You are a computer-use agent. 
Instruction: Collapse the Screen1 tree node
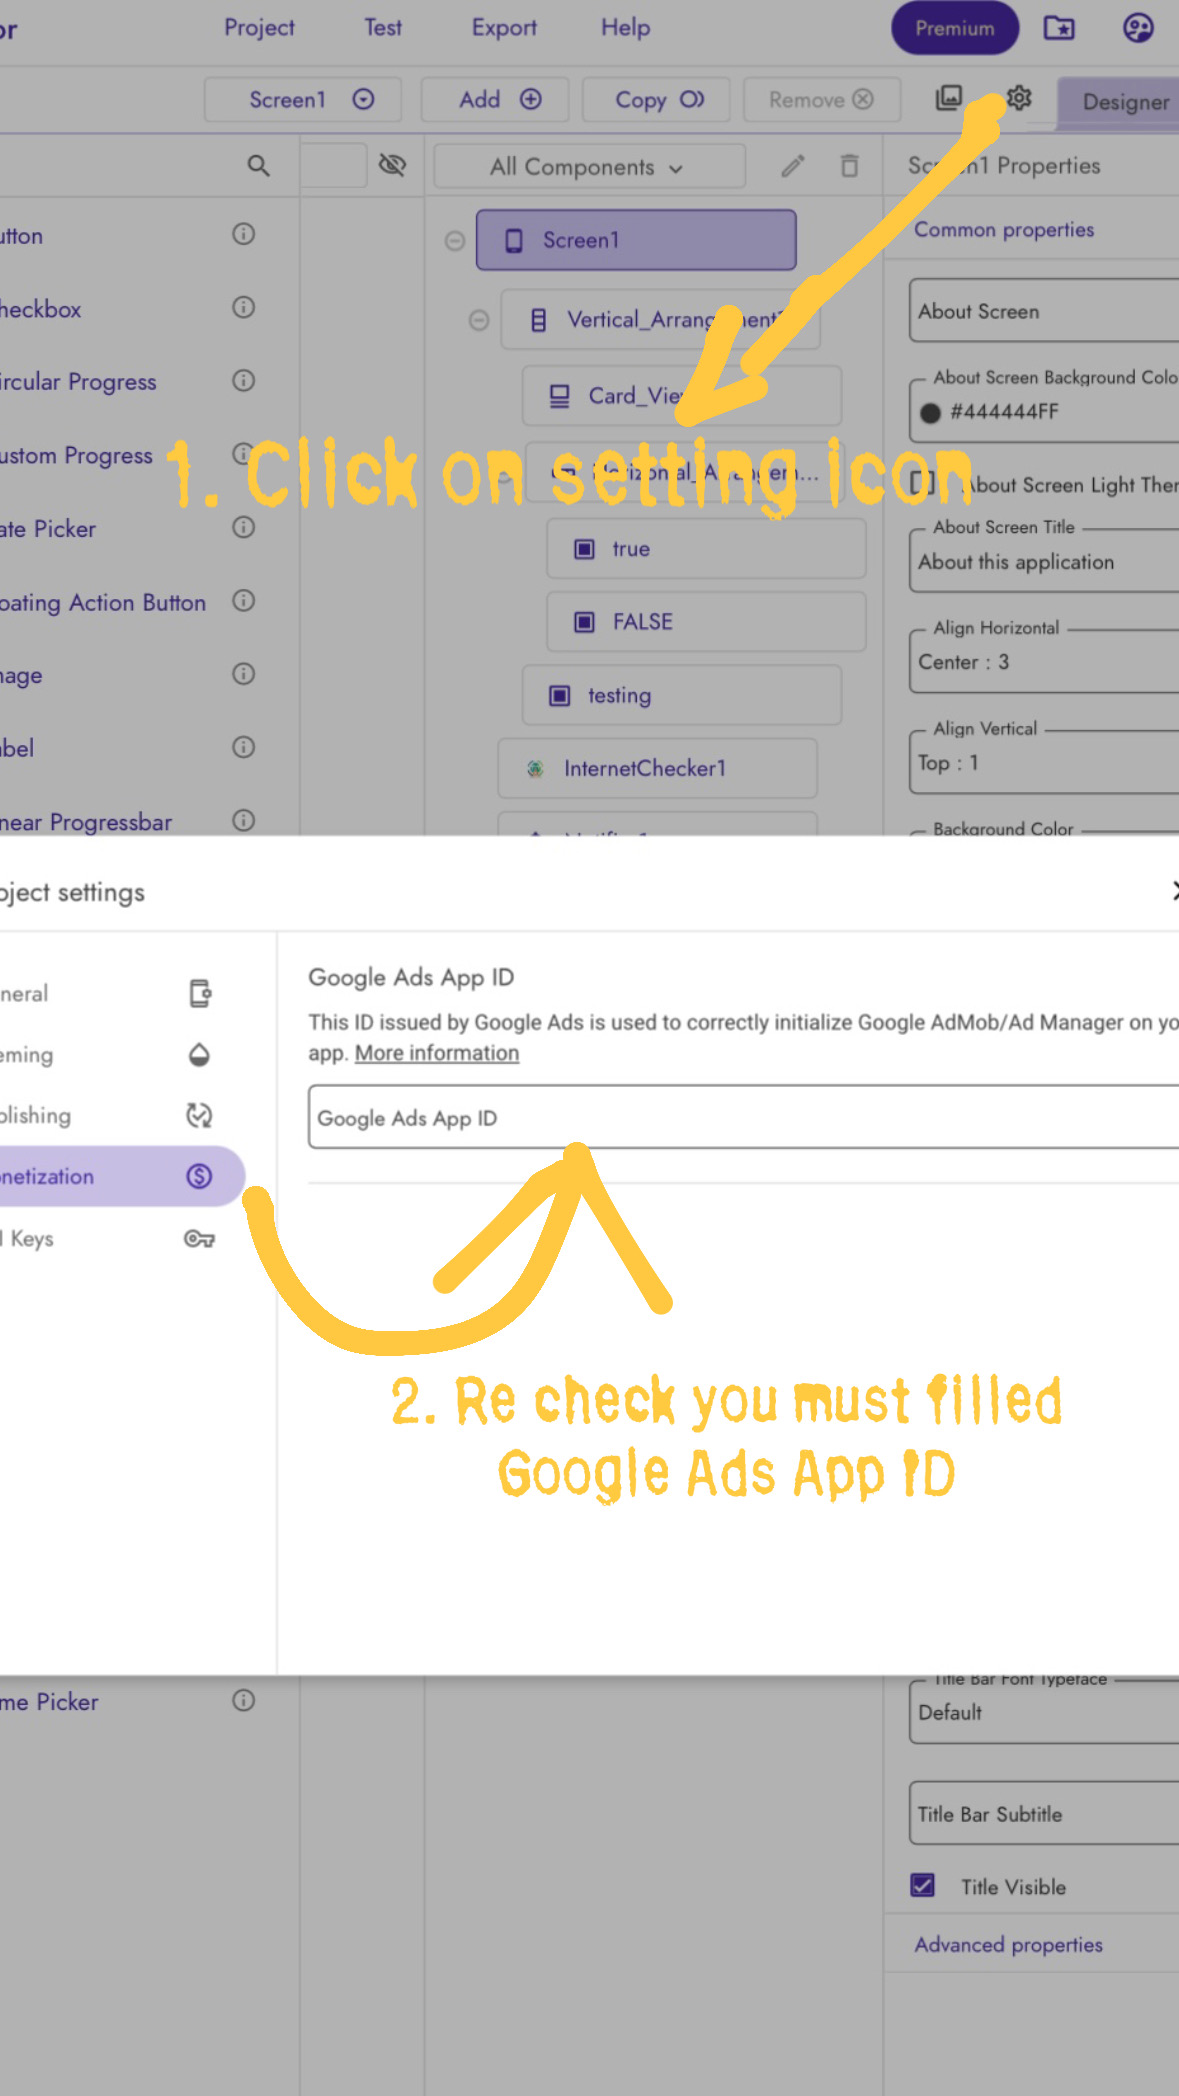click(455, 241)
